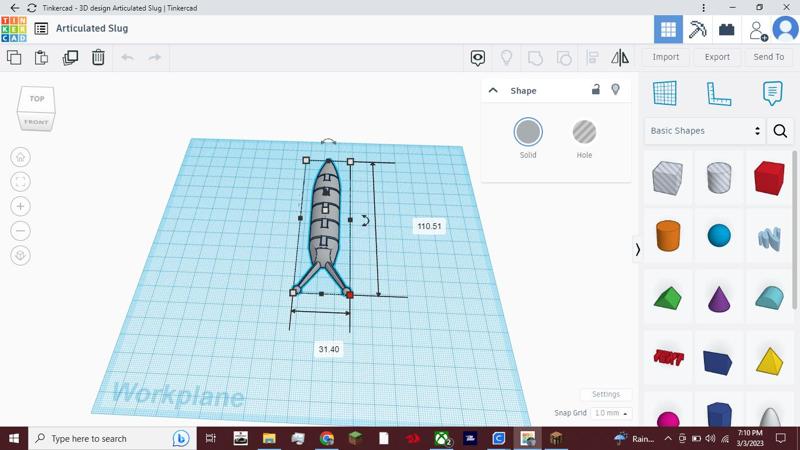Toggle orthographic perspective view button
The width and height of the screenshot is (800, 450).
[20, 256]
